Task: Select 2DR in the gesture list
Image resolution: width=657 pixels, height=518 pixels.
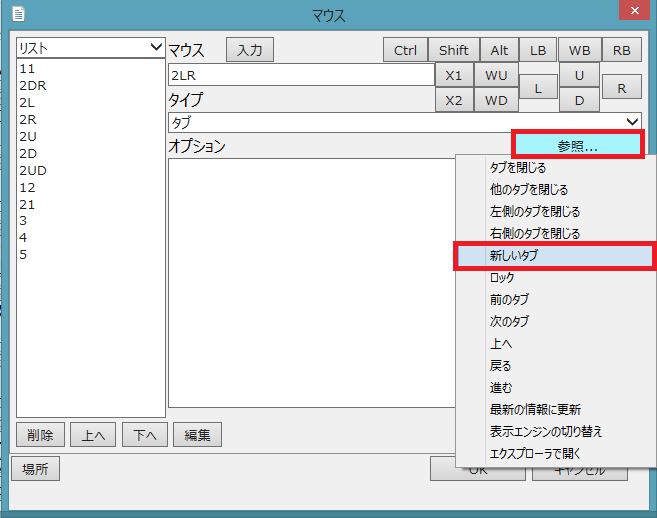Action: (x=33, y=86)
